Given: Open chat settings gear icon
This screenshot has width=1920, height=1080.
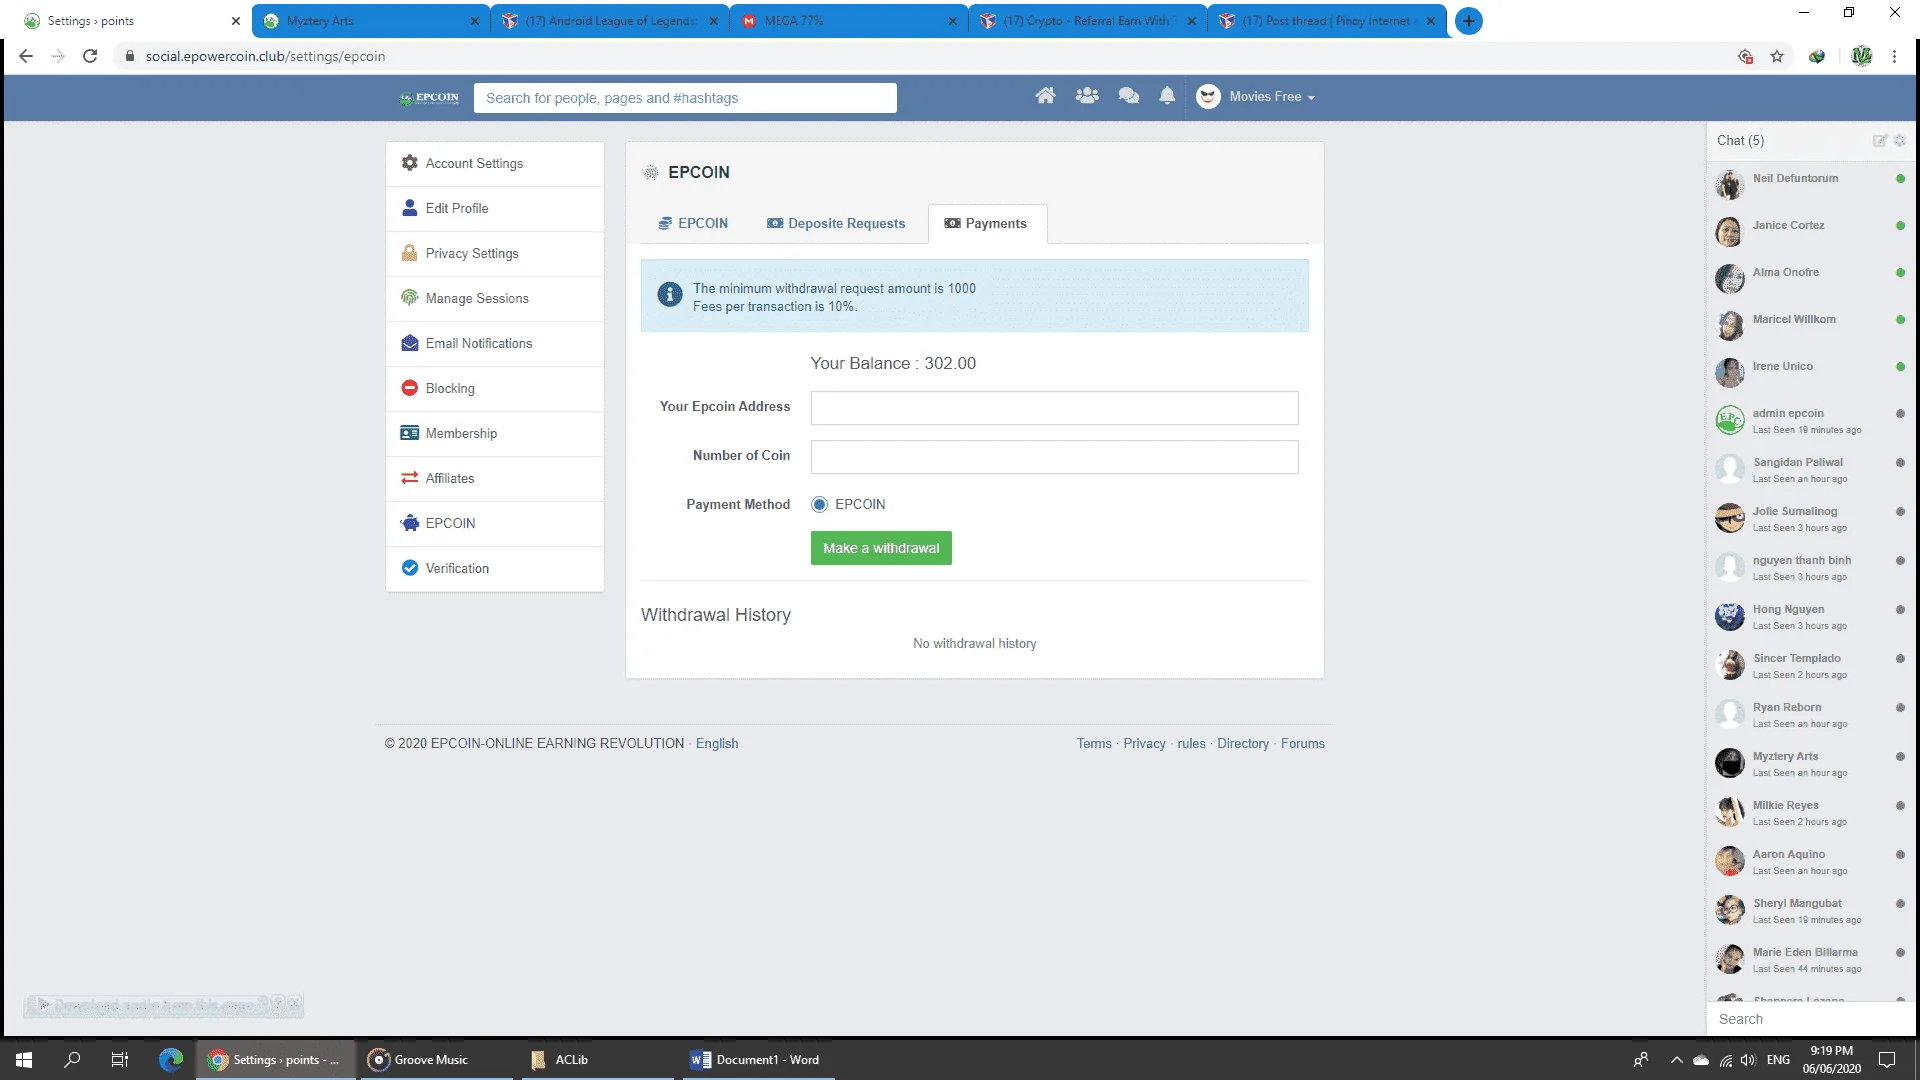Looking at the screenshot, I should [1899, 141].
